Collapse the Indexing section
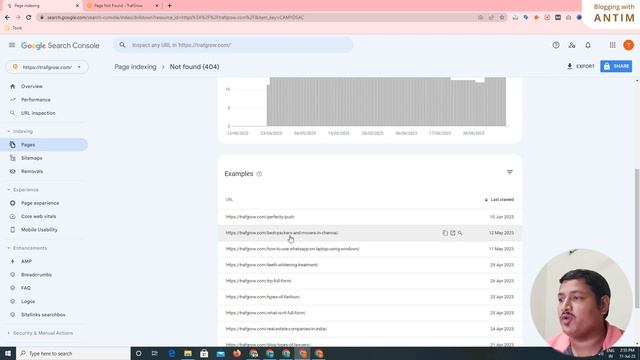640x360 pixels. (x=20, y=131)
